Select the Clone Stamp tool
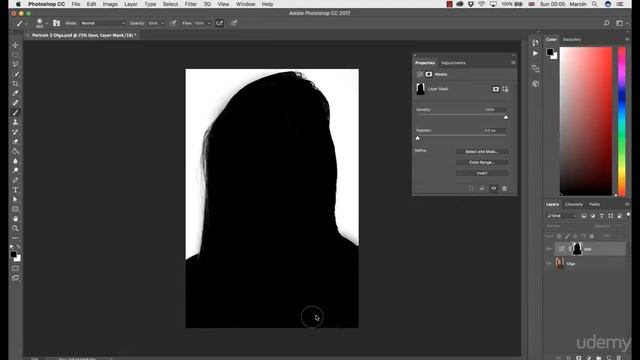640x360 pixels. pyautogui.click(x=16, y=122)
